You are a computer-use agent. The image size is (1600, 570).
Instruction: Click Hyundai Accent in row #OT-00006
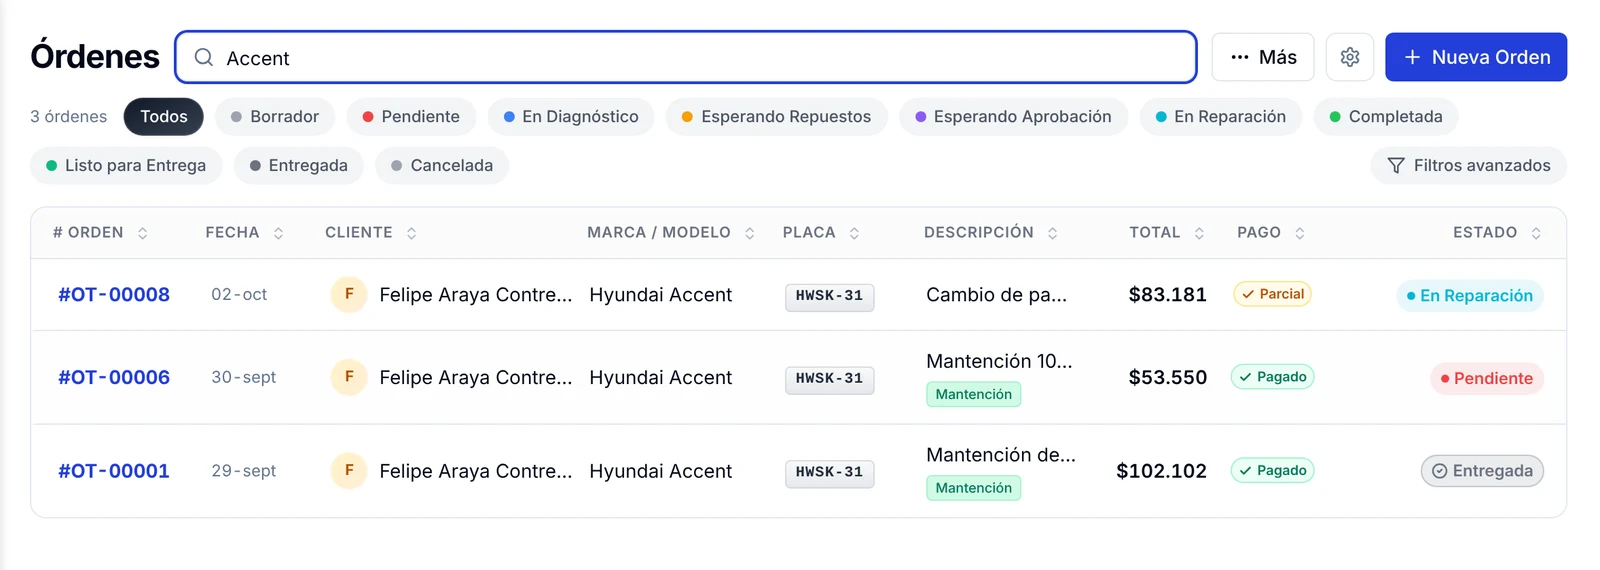pos(661,378)
